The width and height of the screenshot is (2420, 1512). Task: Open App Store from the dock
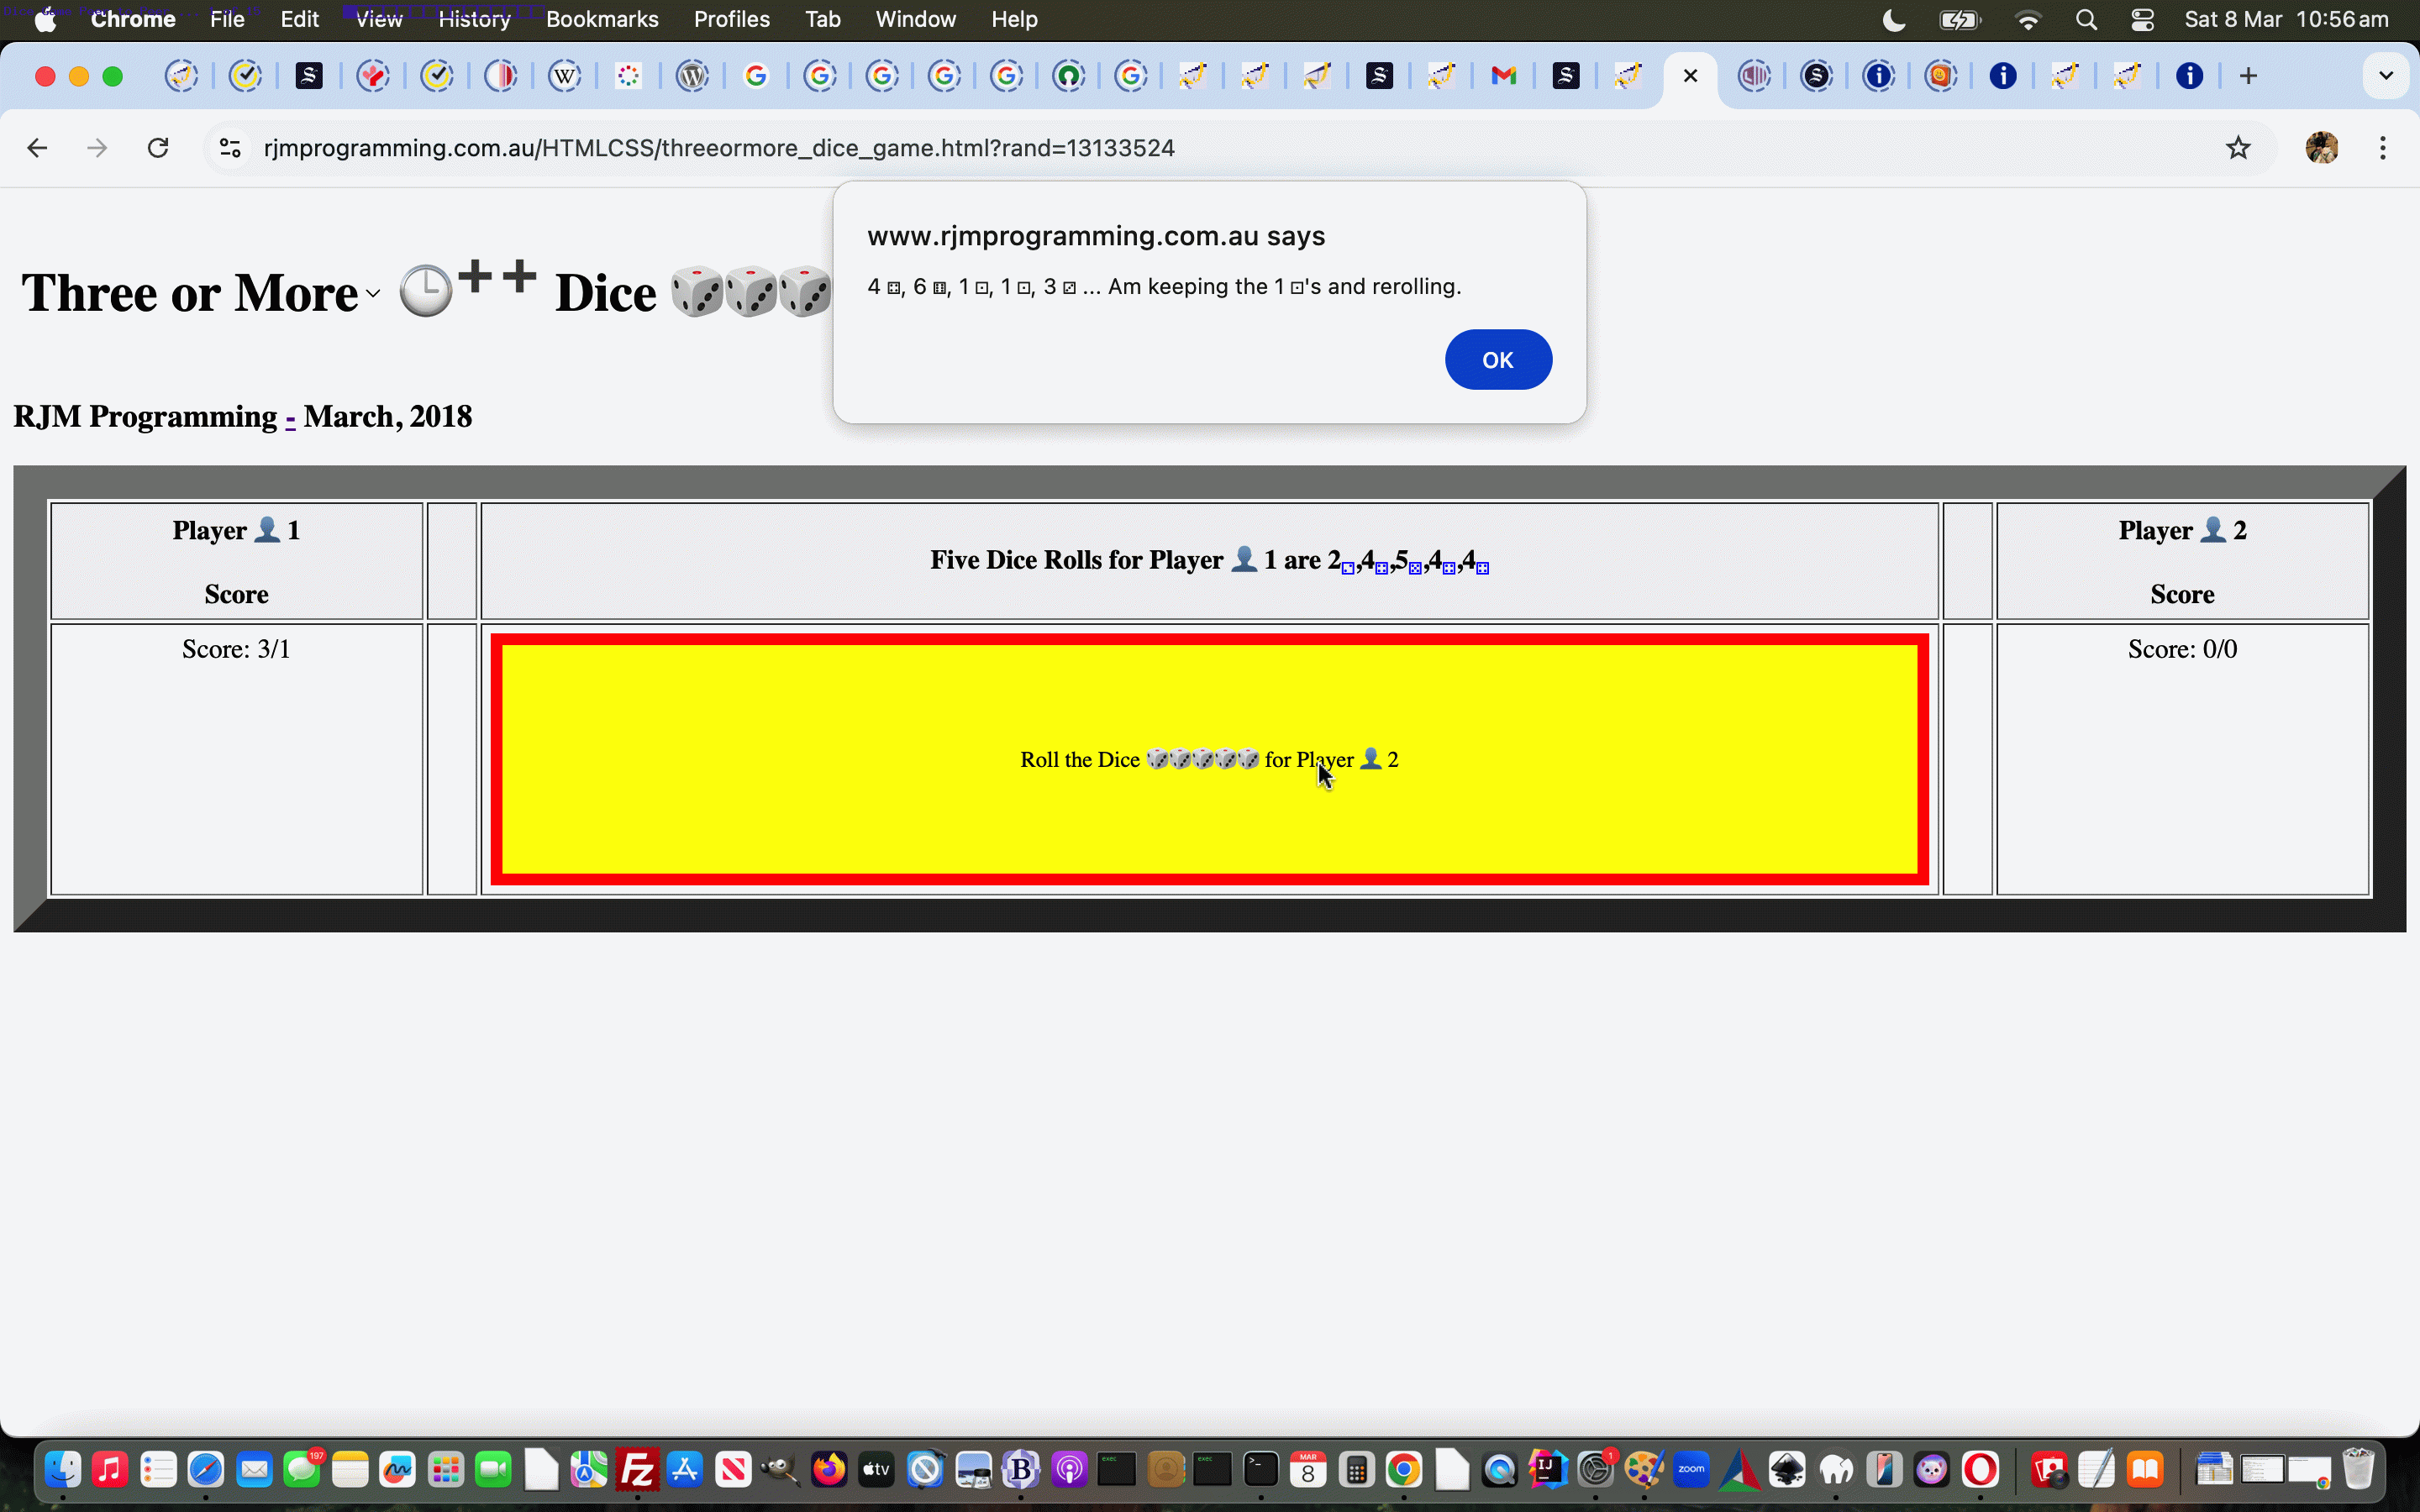pos(685,1470)
